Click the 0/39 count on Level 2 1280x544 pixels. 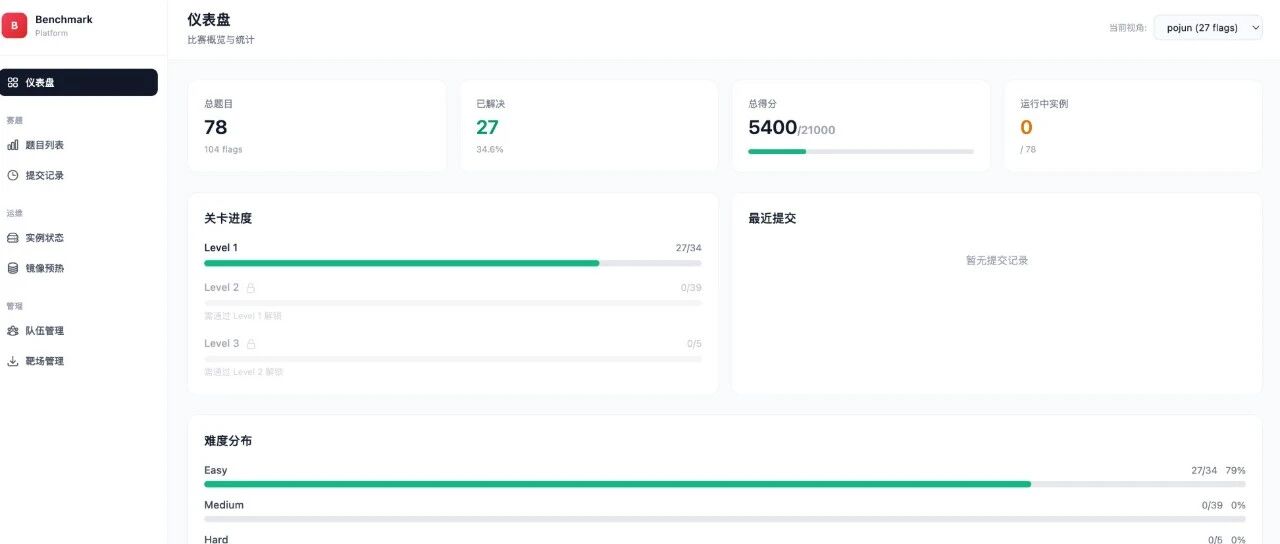tap(691, 288)
